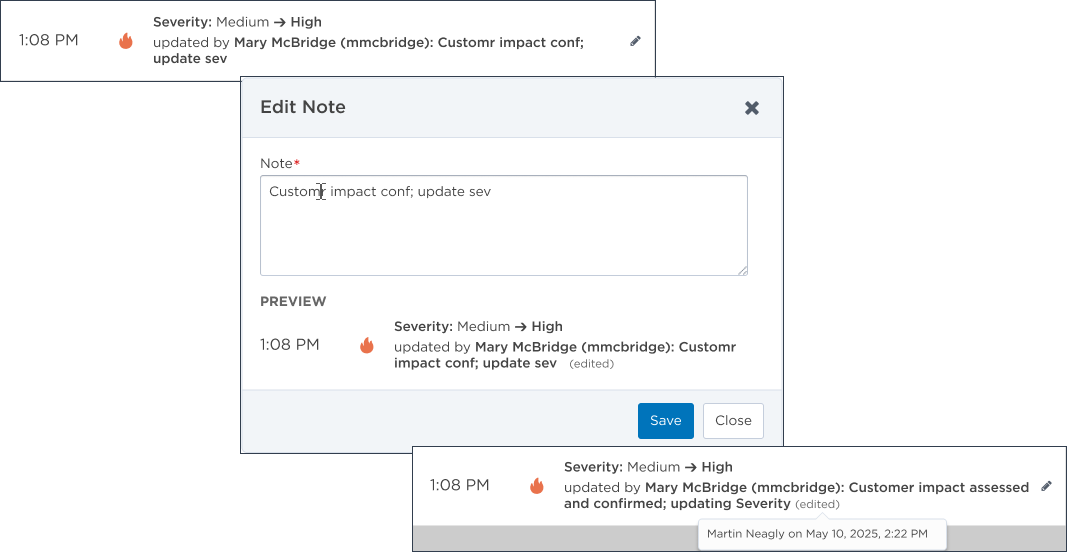The height and width of the screenshot is (552, 1067).
Task: Click the "Severity: Medium → High" text in the top entry
Action: pyautogui.click(x=237, y=22)
